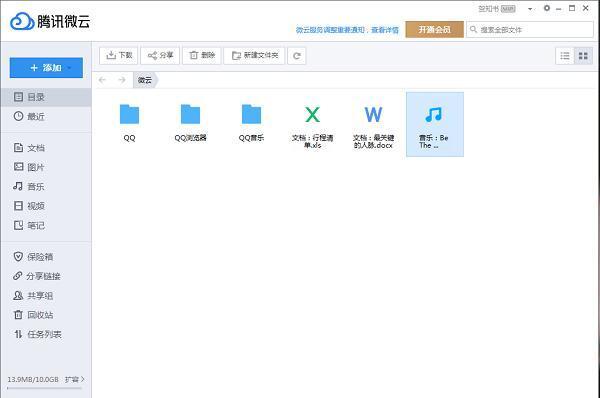Go back with the left arrow
The image size is (600, 398).
click(102, 80)
